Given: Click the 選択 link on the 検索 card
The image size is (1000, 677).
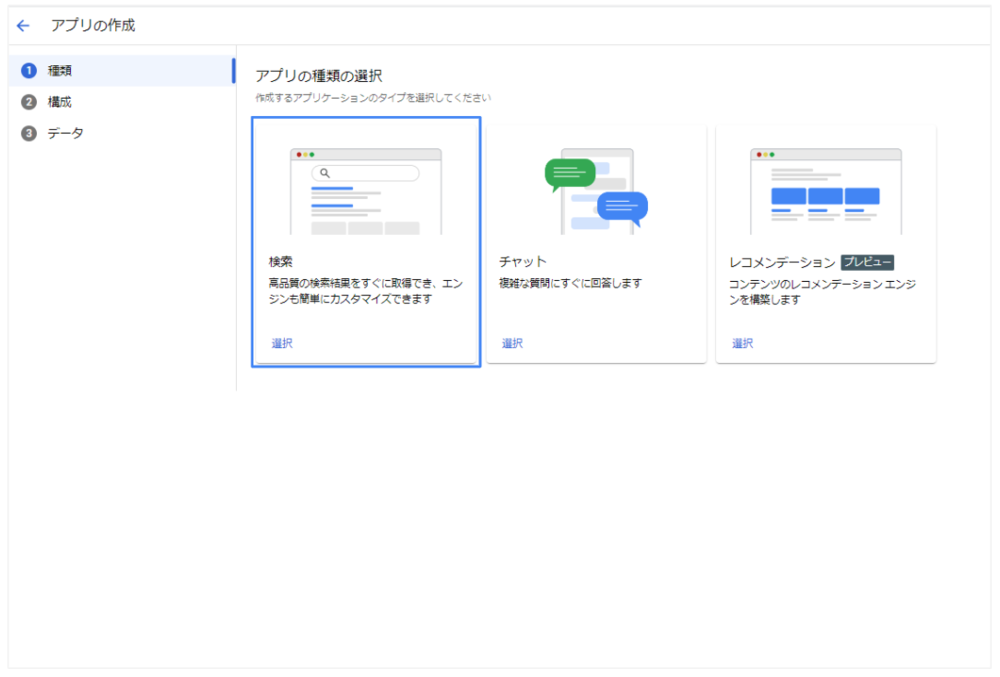Looking at the screenshot, I should [282, 344].
